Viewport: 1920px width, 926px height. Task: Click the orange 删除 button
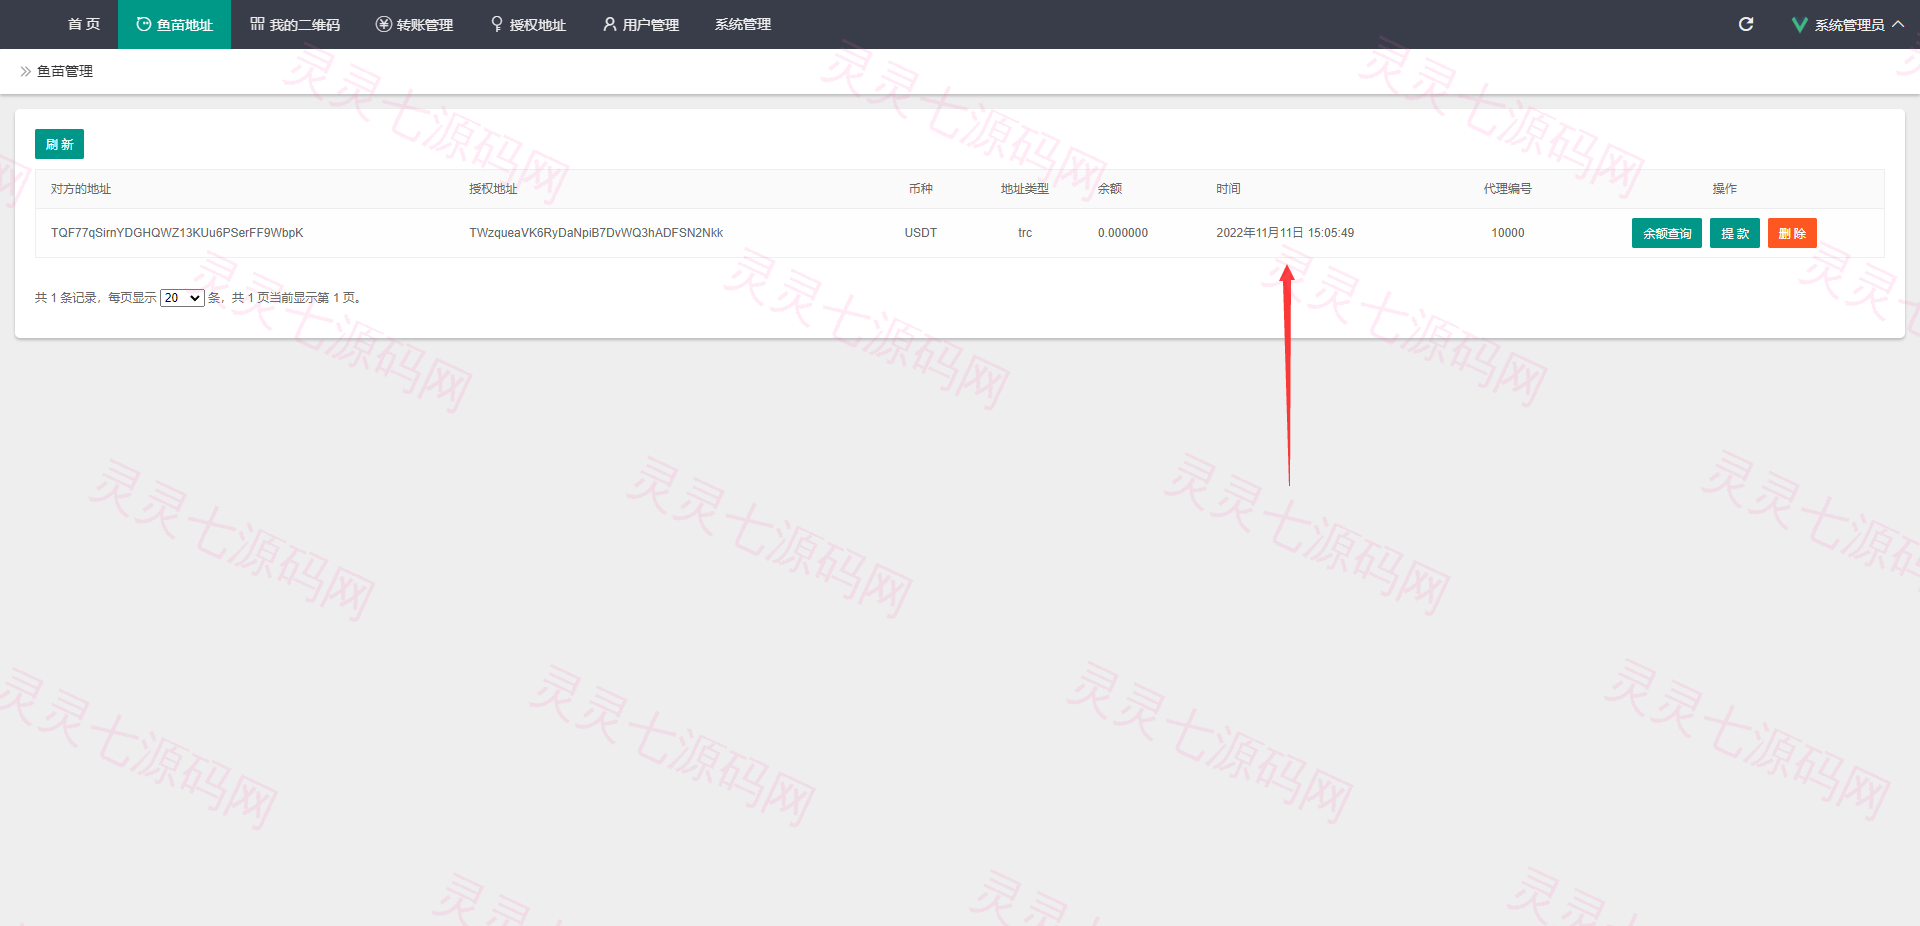click(x=1792, y=233)
